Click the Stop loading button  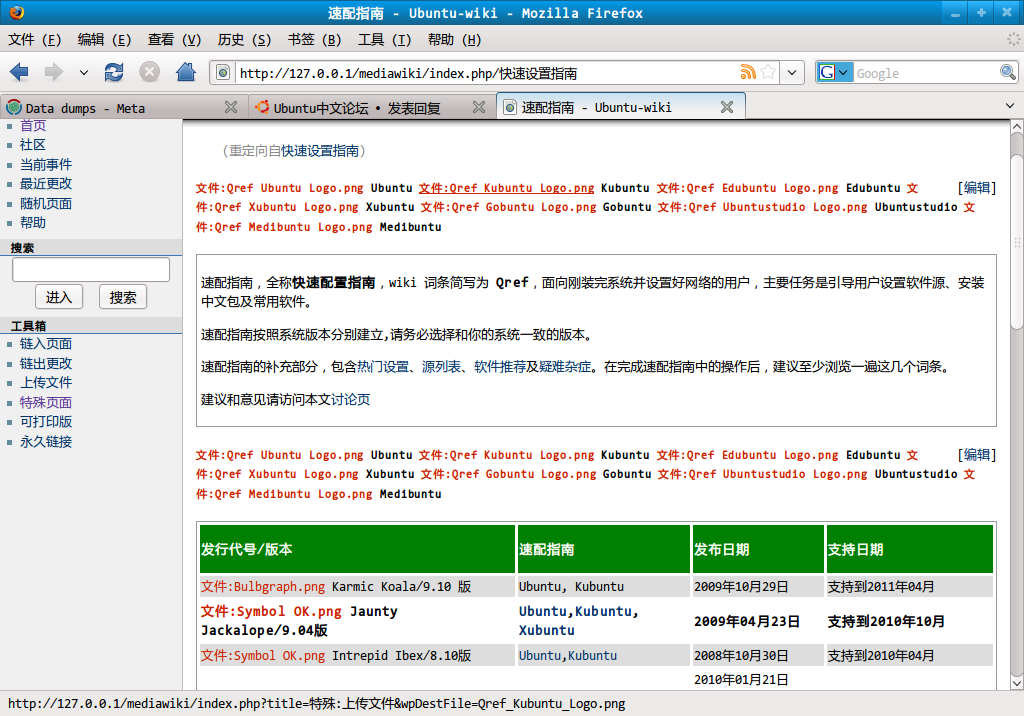click(x=150, y=72)
